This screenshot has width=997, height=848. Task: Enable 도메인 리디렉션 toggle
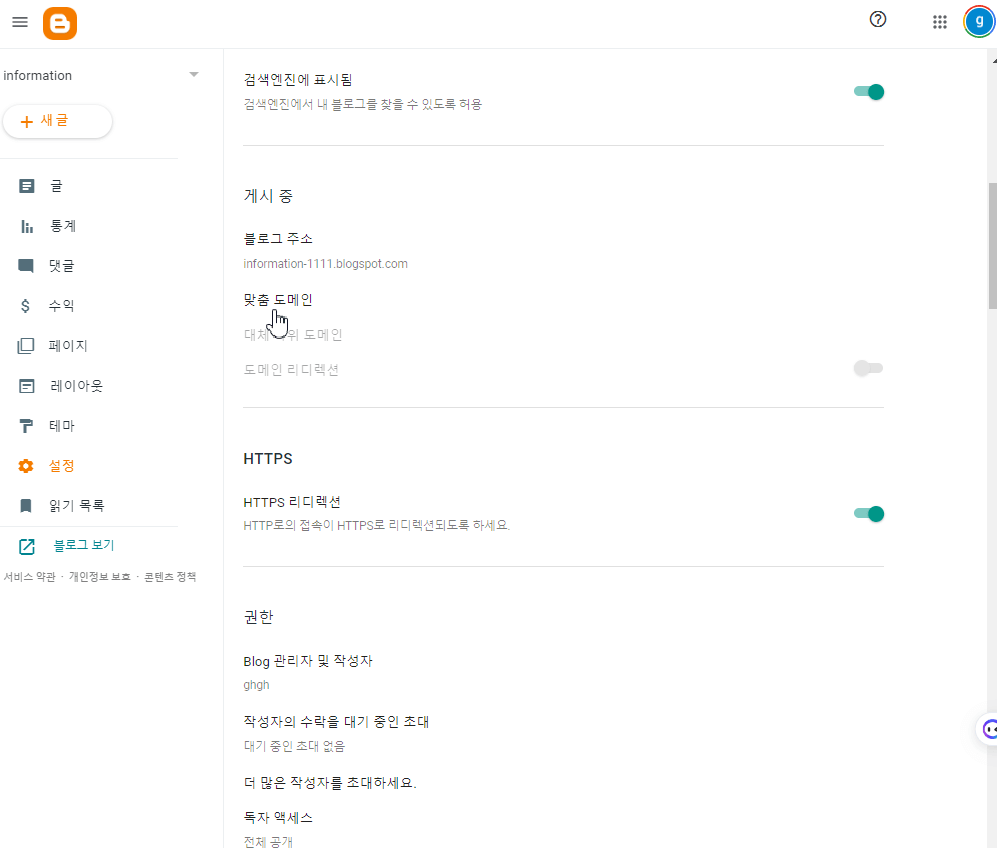868,368
